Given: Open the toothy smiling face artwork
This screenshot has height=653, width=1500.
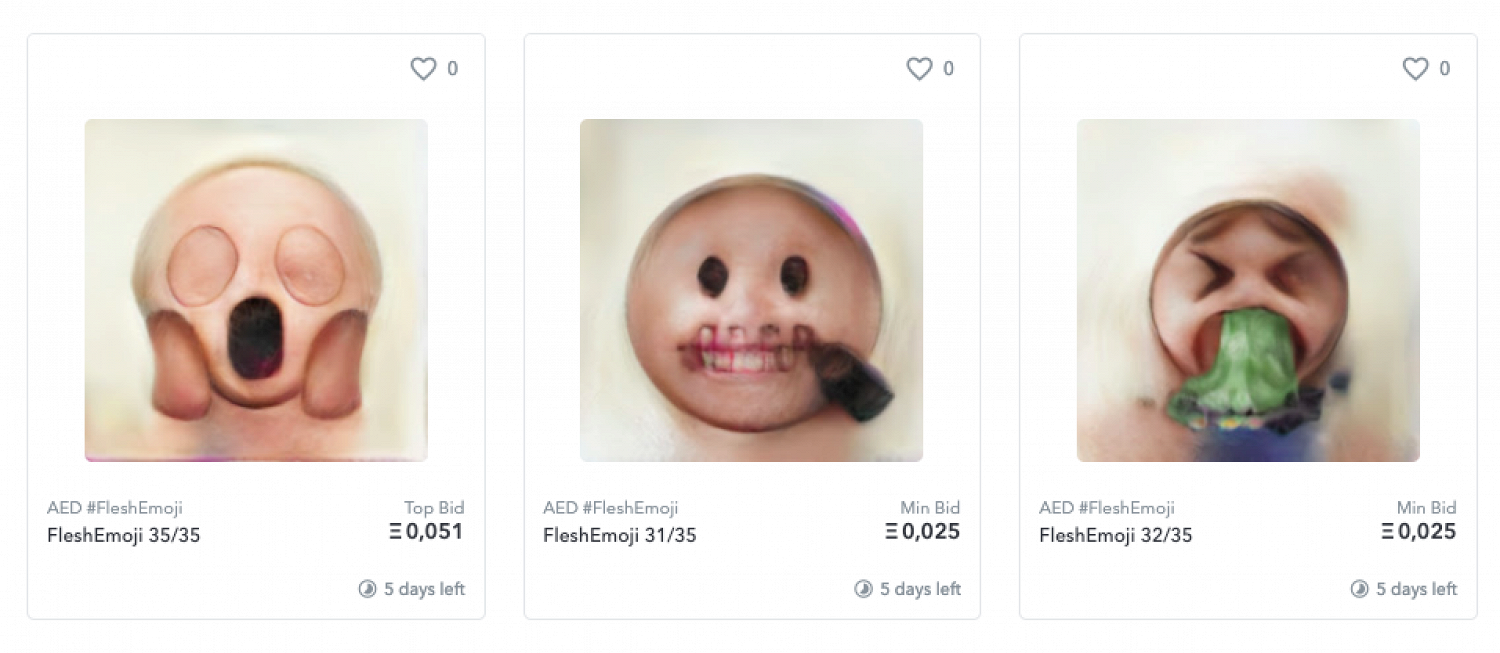Looking at the screenshot, I should (751, 290).
